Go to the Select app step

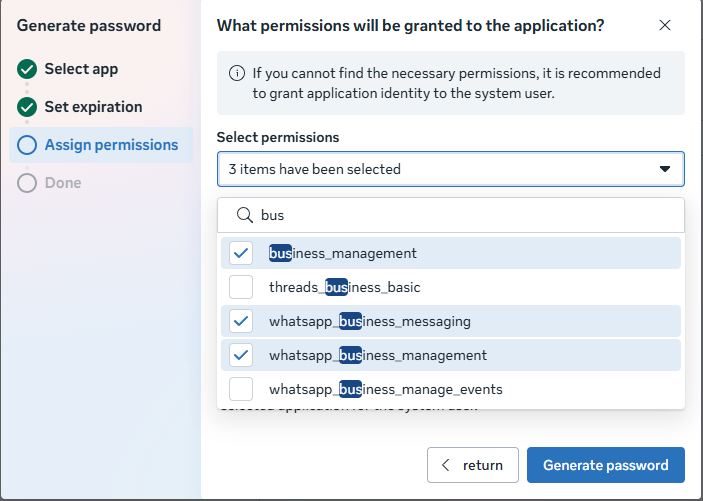click(x=81, y=69)
